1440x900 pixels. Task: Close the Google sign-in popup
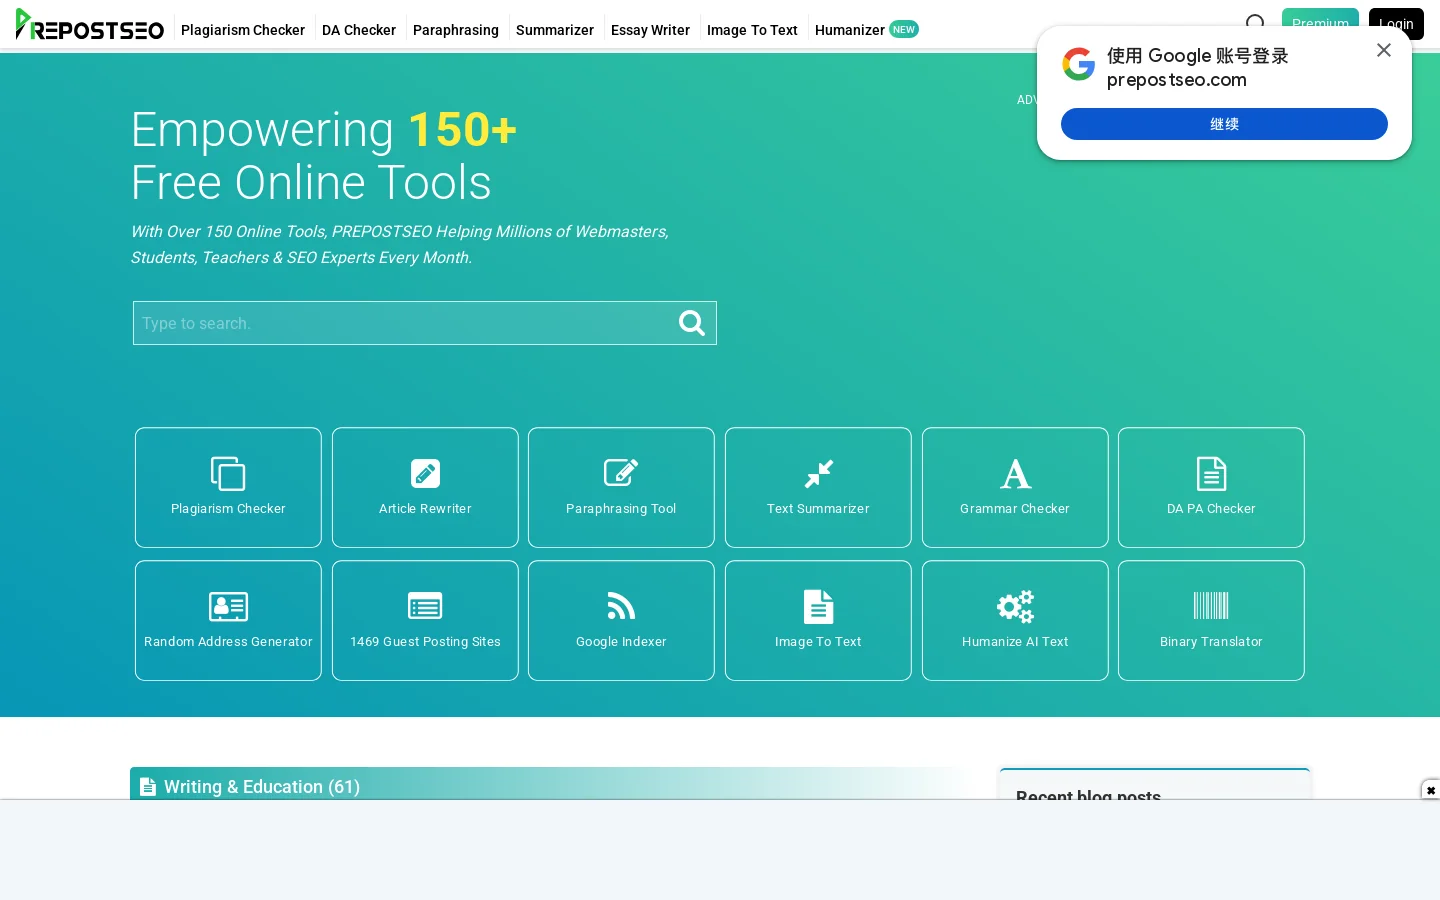click(x=1384, y=50)
